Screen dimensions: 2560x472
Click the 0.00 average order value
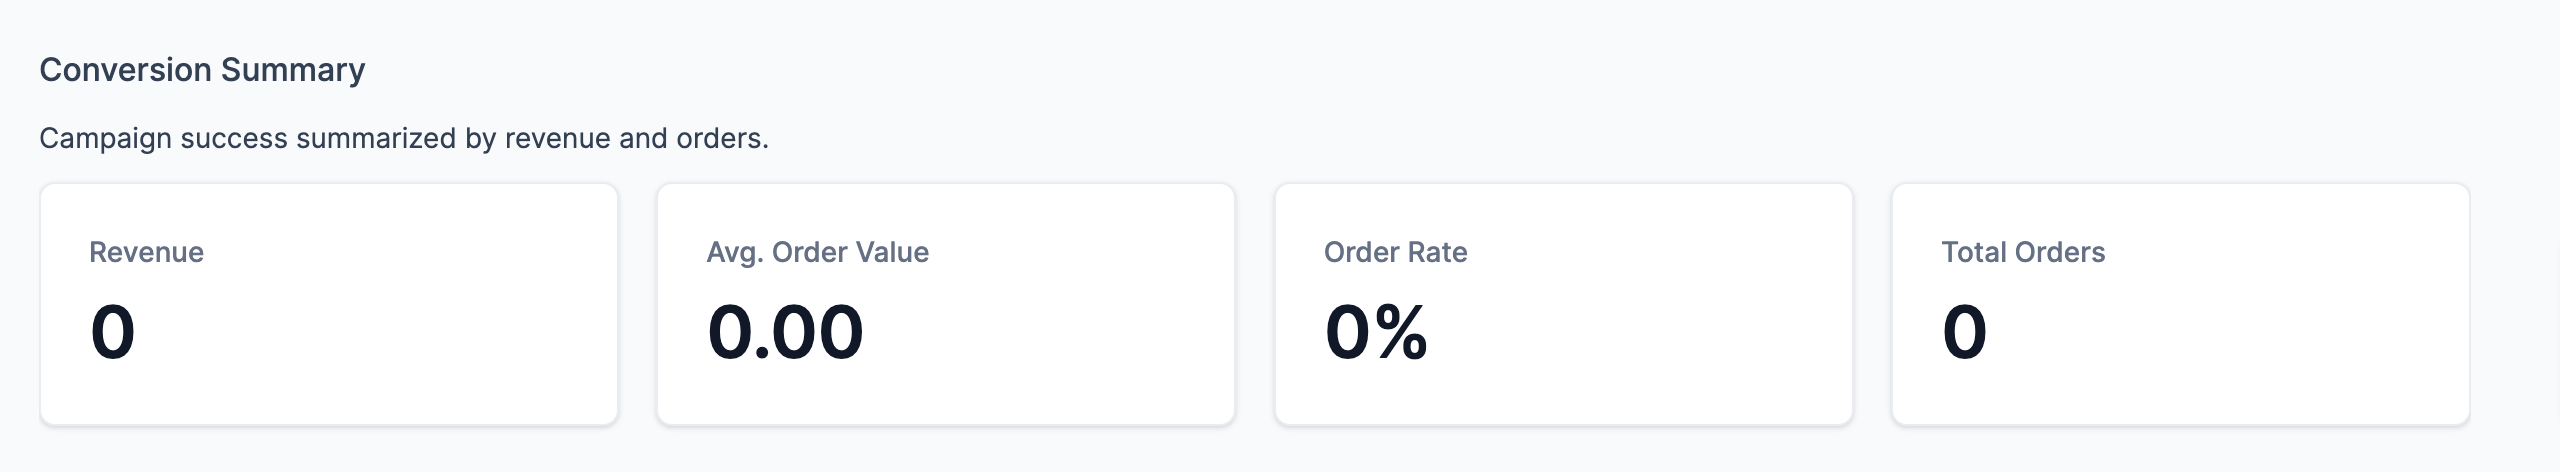coord(785,332)
